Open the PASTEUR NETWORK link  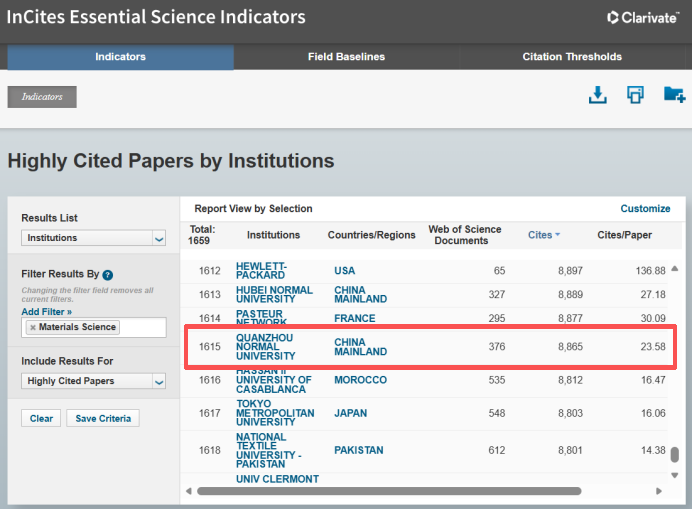tap(261, 317)
